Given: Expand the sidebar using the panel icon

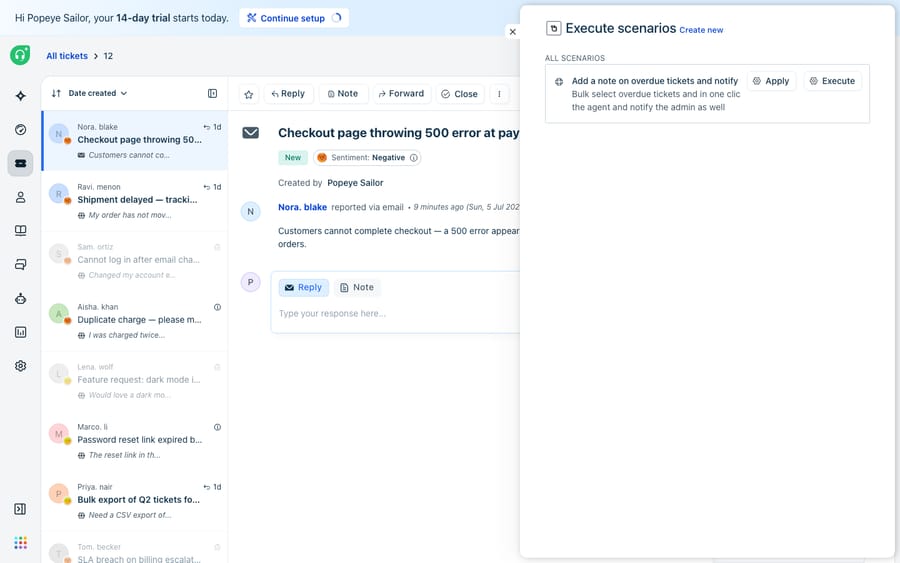Looking at the screenshot, I should tap(20, 509).
